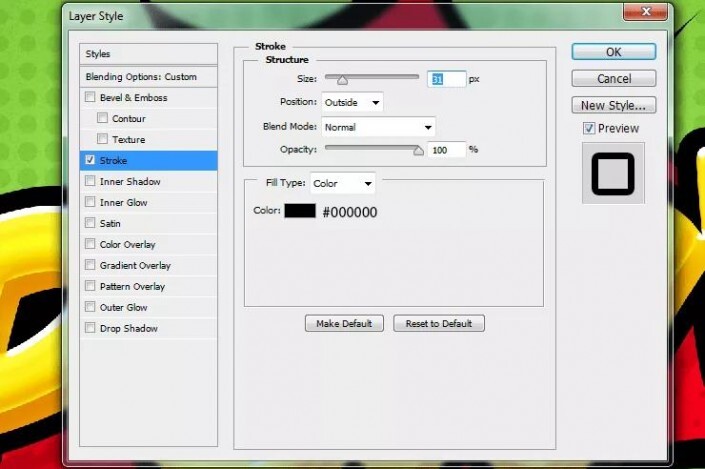
Task: Click the Make Default button
Action: tap(344, 323)
